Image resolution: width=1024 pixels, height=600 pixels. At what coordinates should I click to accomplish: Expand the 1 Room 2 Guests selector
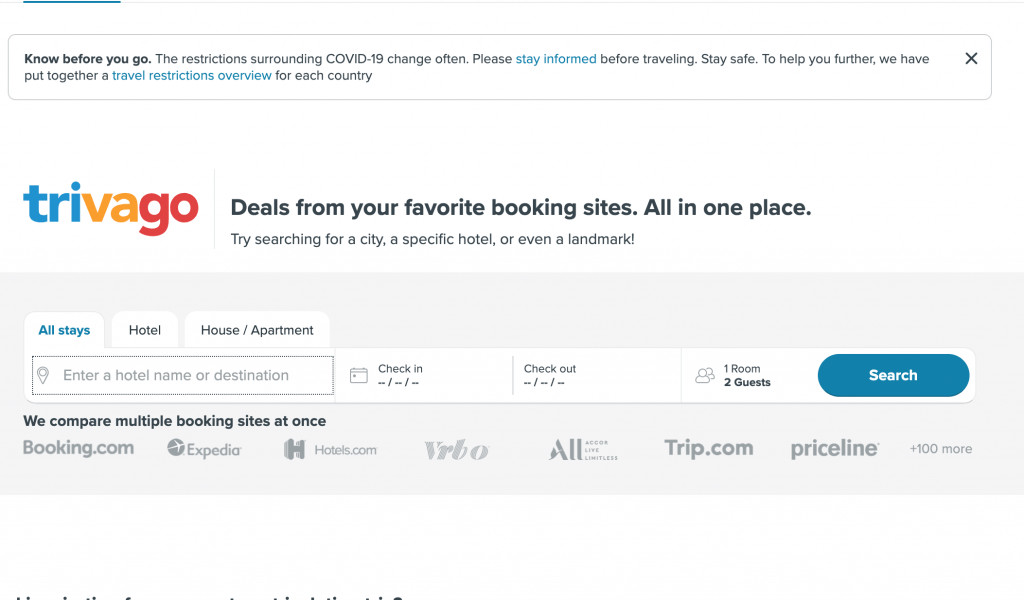point(748,376)
